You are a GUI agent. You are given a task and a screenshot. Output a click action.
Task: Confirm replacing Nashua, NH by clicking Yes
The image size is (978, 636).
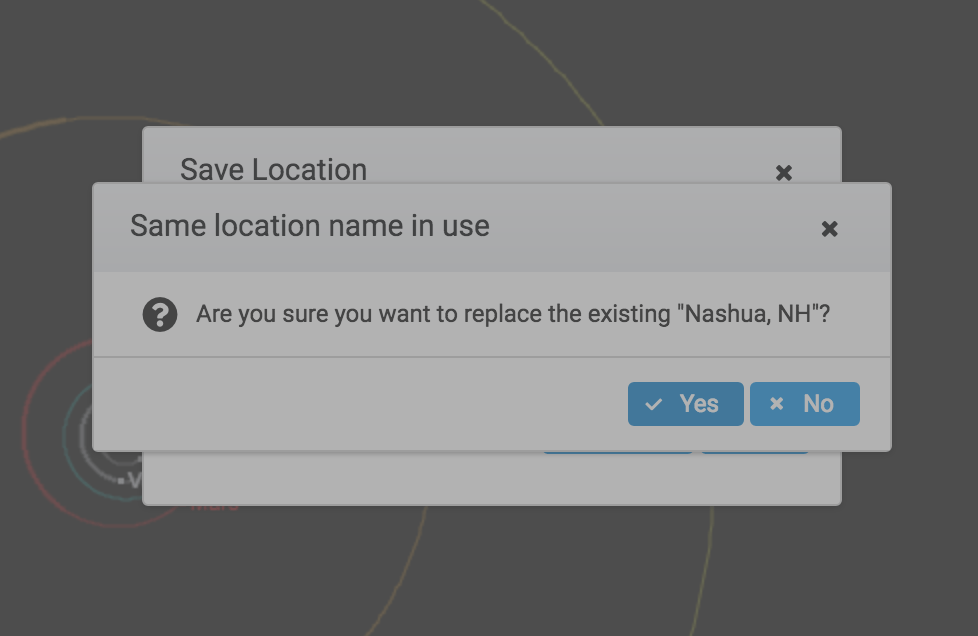tap(686, 404)
